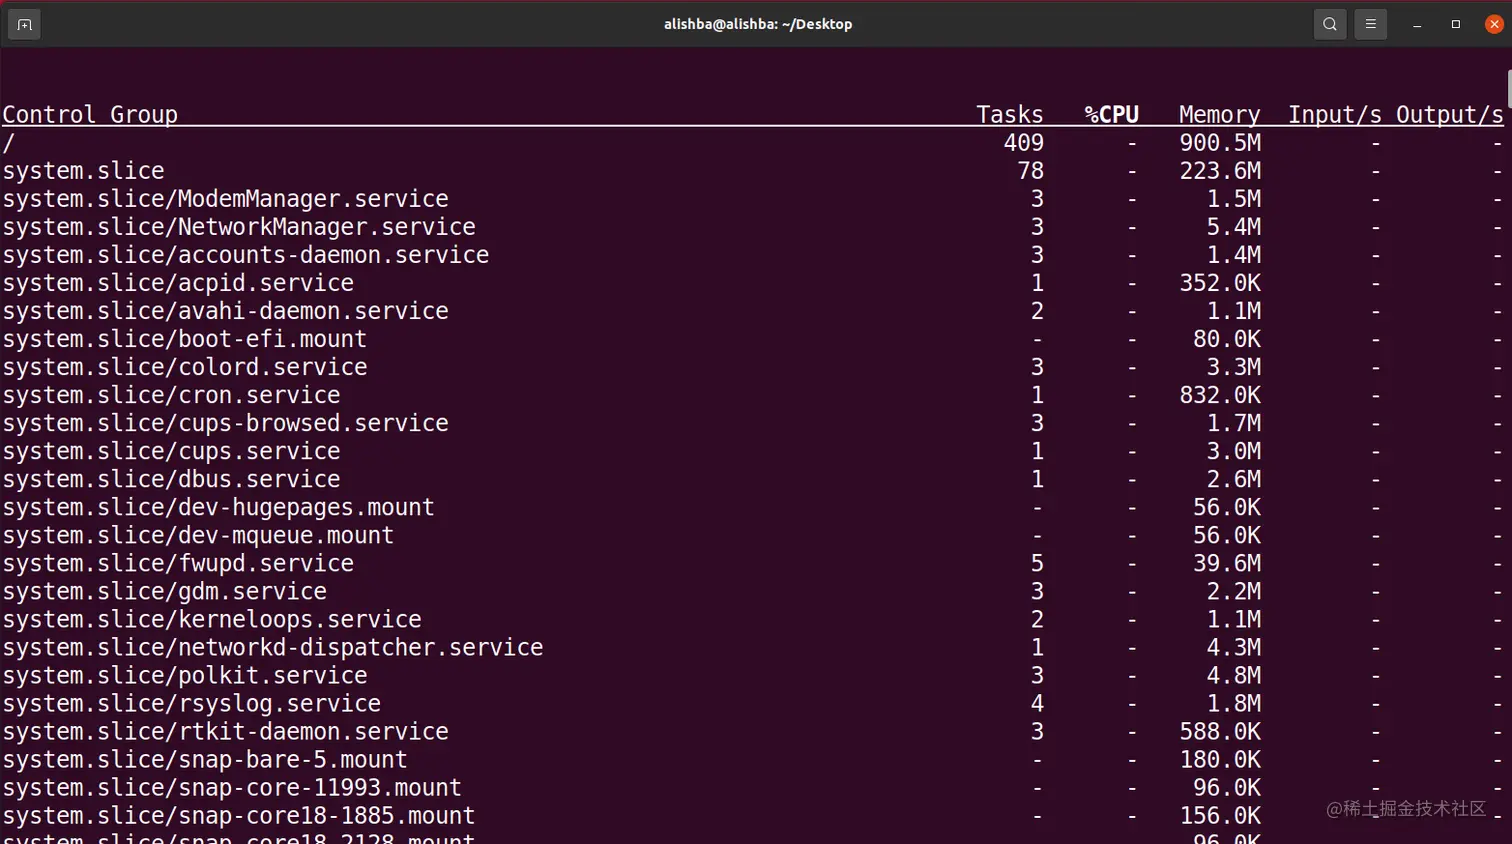The width and height of the screenshot is (1512, 844).
Task: Click the 156.0K memory value for snap-core18-1885
Action: click(x=1219, y=815)
